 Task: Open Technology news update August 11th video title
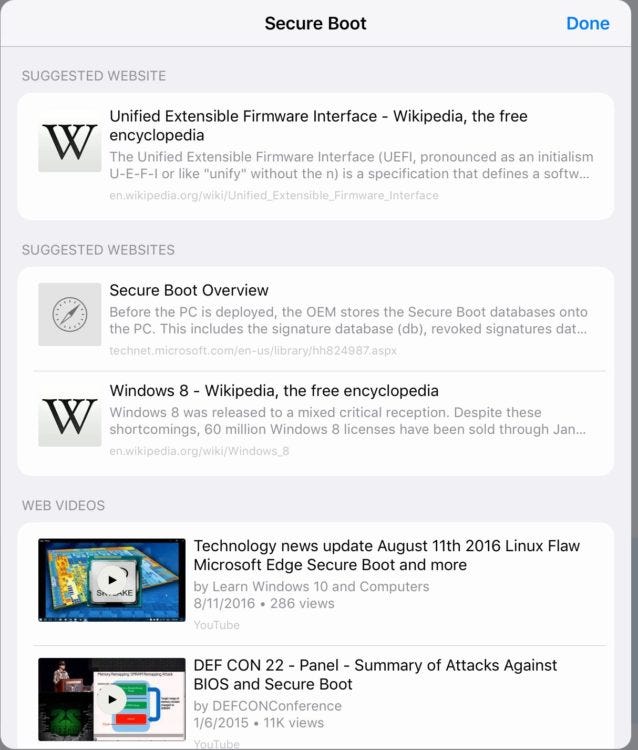(387, 555)
